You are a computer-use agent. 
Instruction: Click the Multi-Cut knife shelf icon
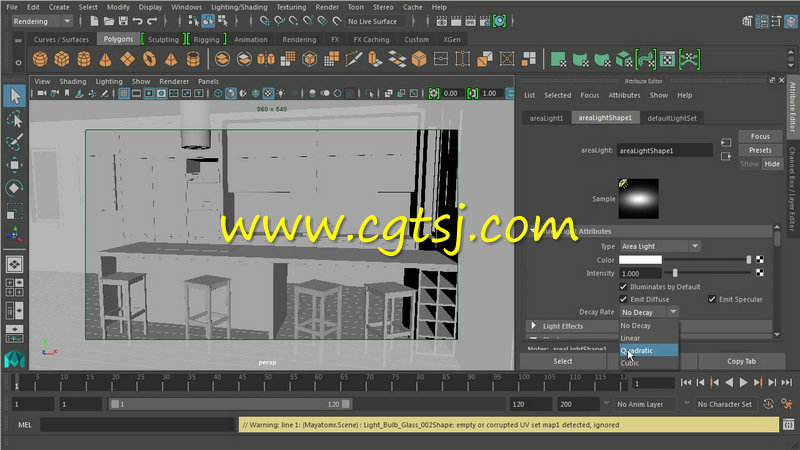[353, 59]
